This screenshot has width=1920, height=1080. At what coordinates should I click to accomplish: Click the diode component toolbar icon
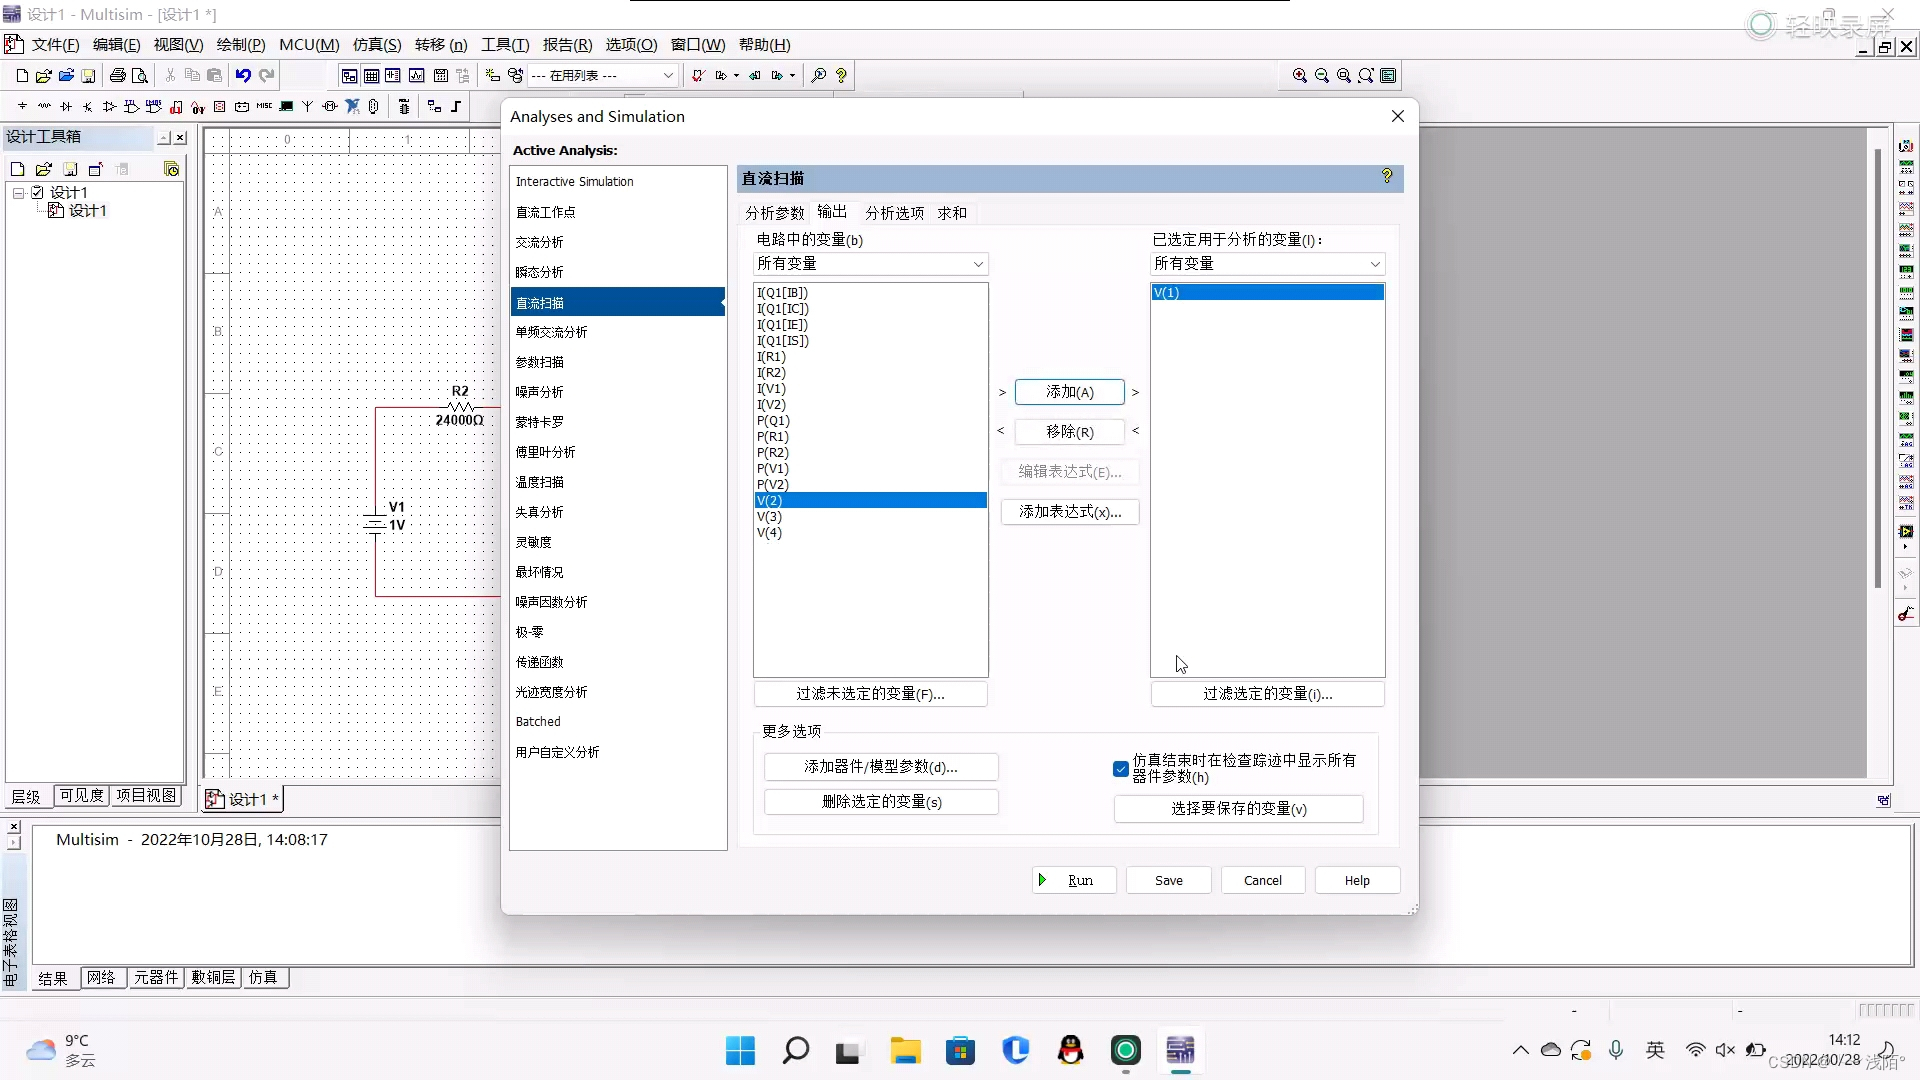[x=66, y=106]
